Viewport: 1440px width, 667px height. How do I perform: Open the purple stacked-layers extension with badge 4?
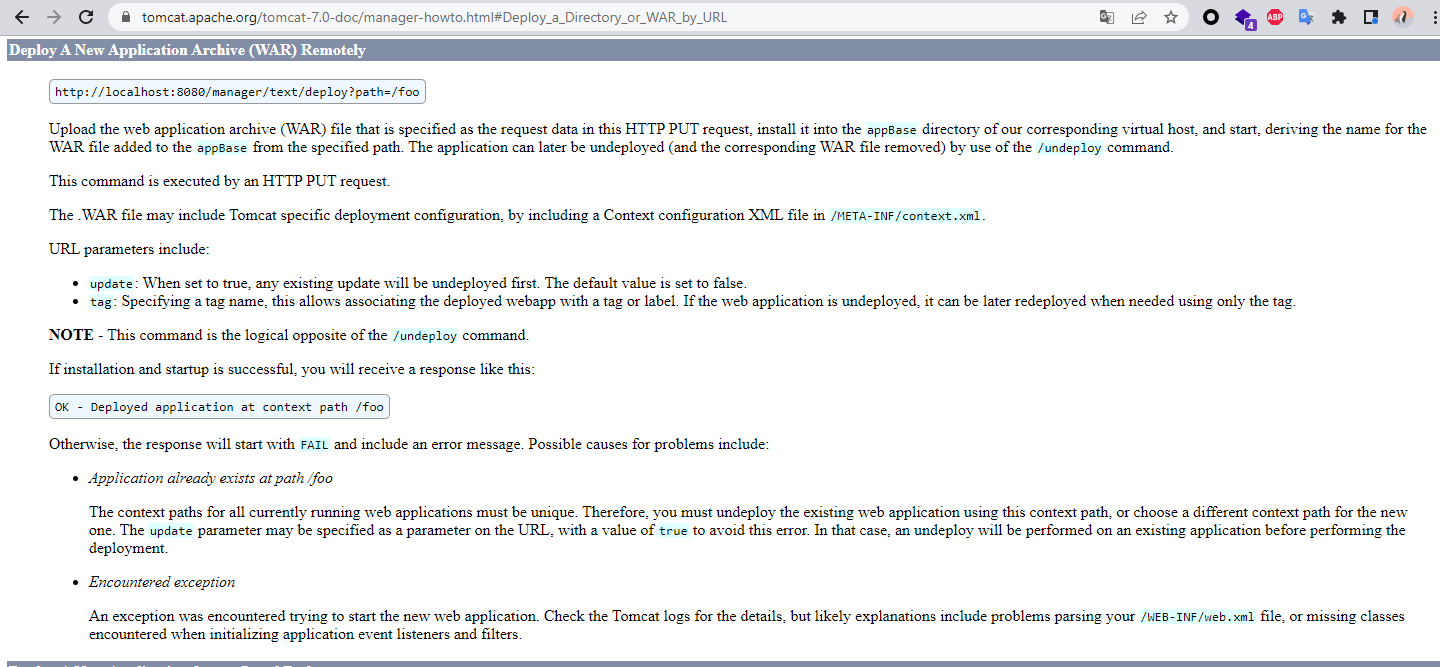click(1243, 18)
